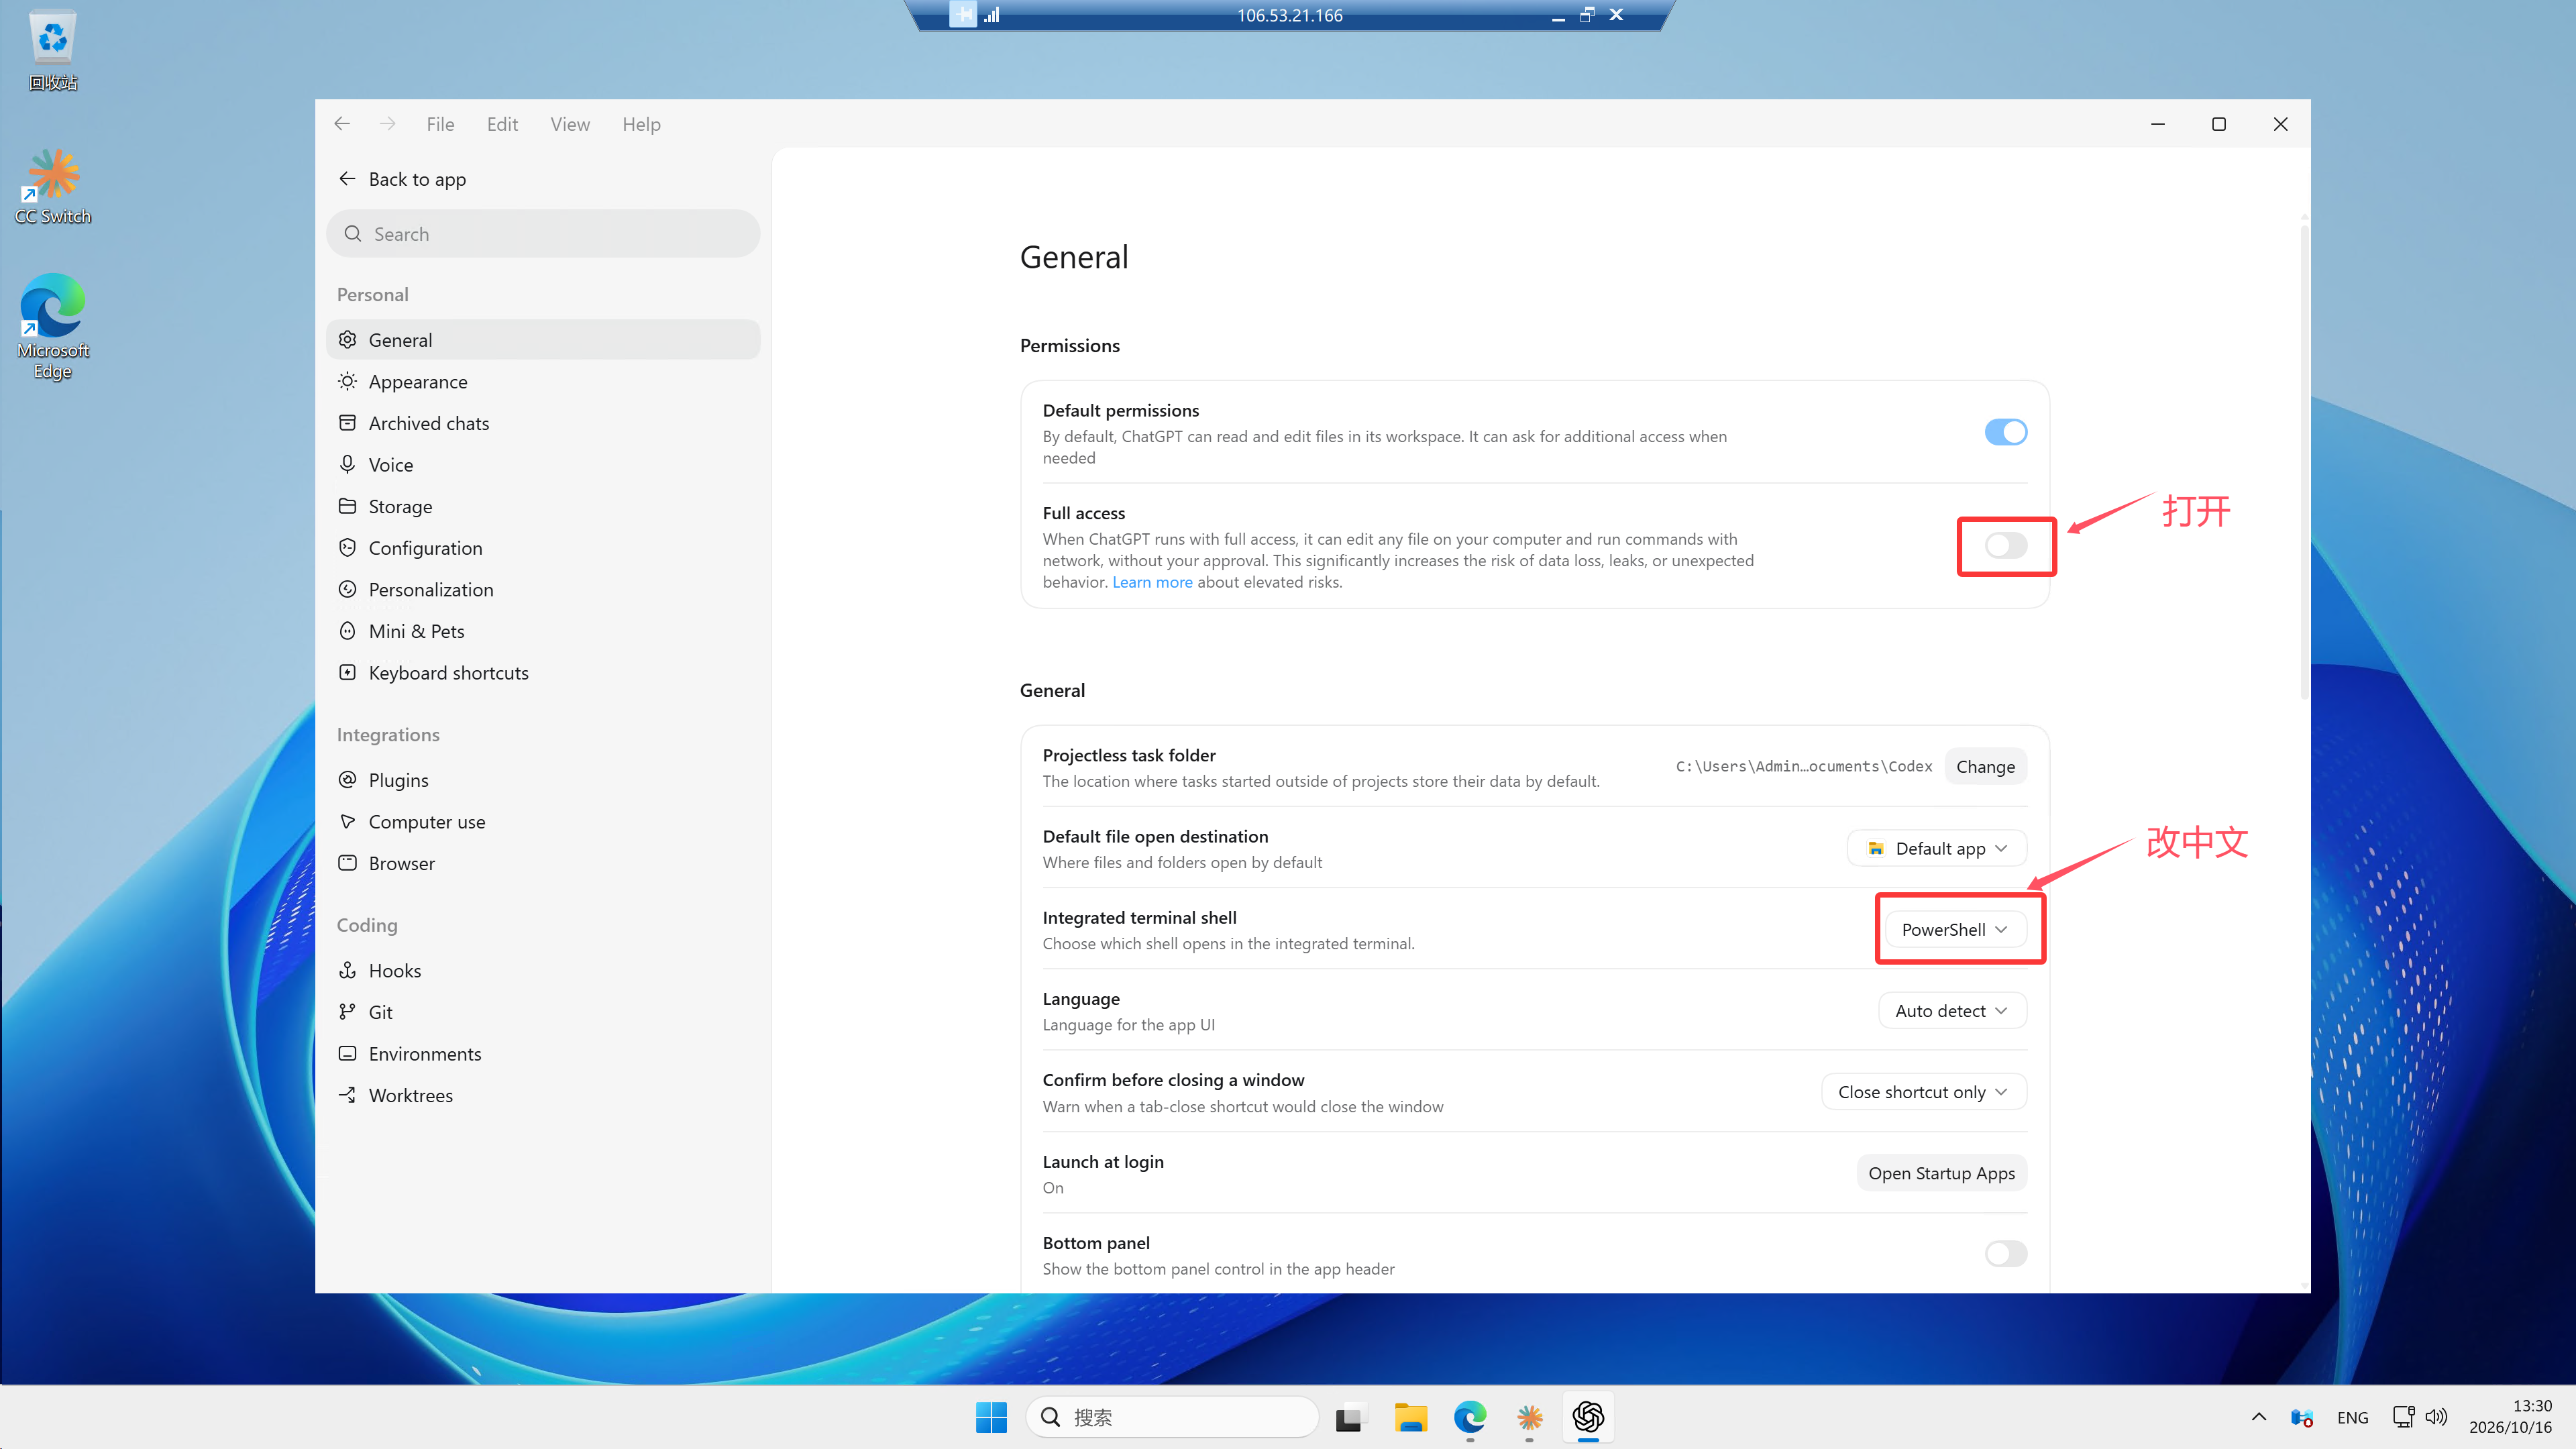Click the Plugins icon
This screenshot has width=2576, height=1449.
(347, 779)
